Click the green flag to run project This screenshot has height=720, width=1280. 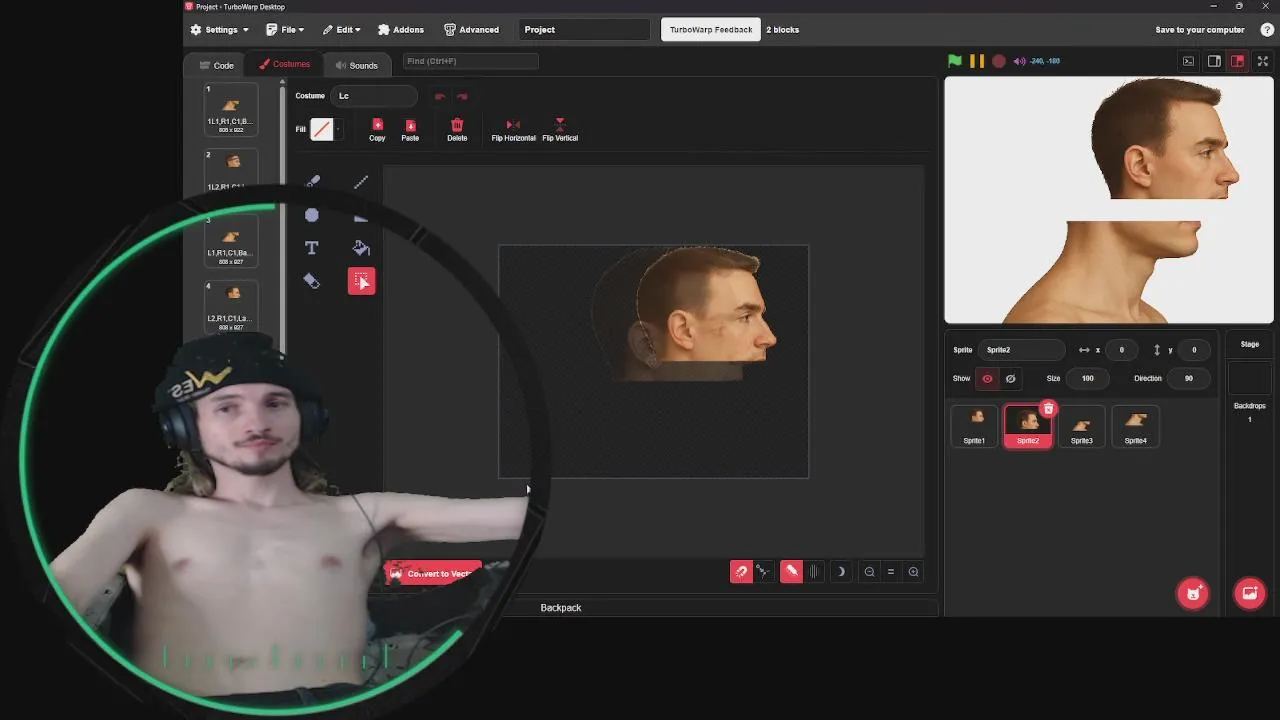click(x=955, y=61)
